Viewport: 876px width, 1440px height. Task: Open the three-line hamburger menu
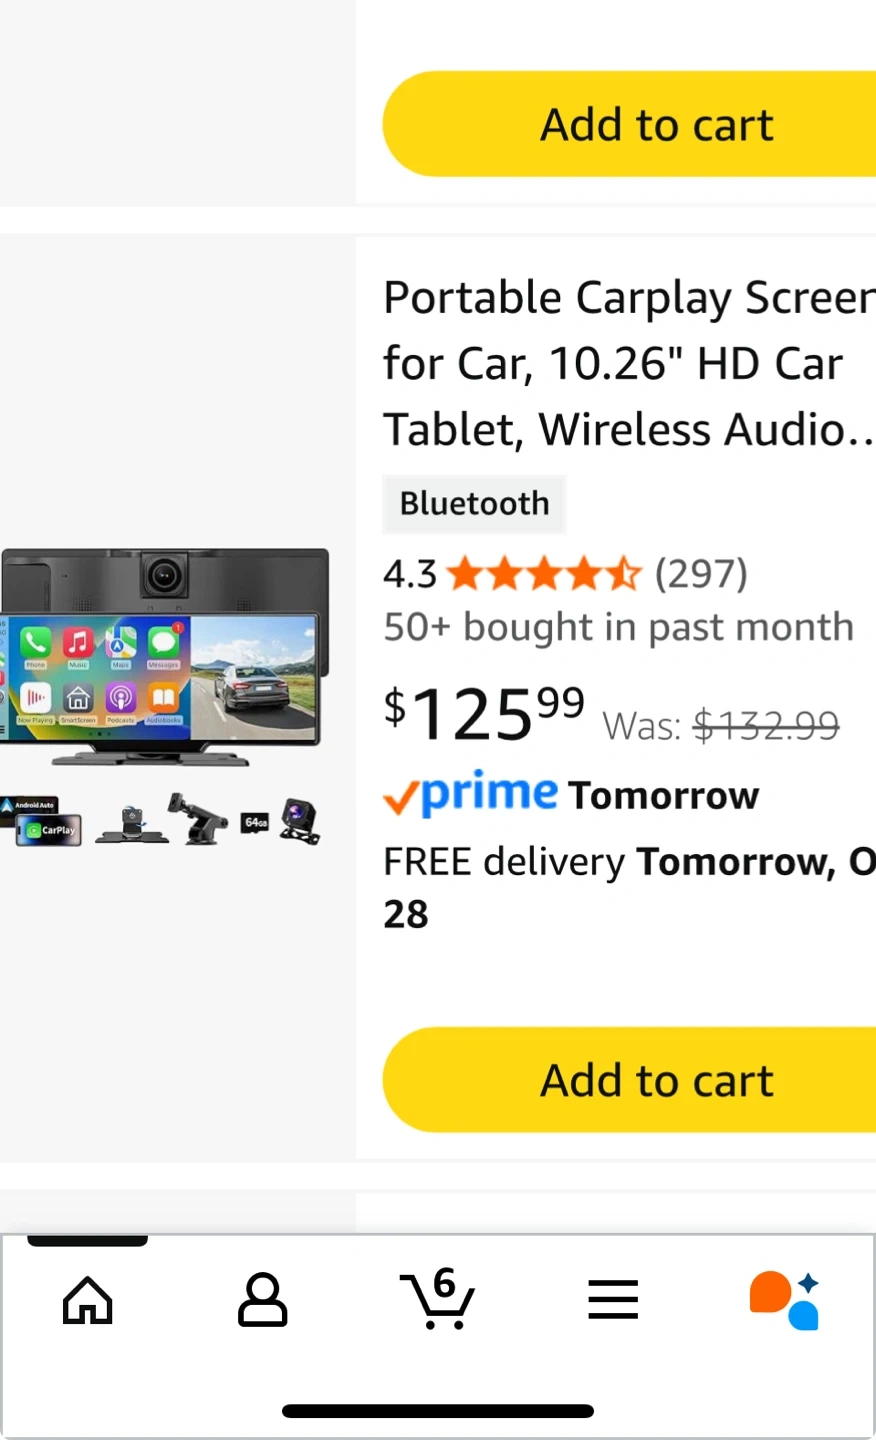coord(613,1300)
